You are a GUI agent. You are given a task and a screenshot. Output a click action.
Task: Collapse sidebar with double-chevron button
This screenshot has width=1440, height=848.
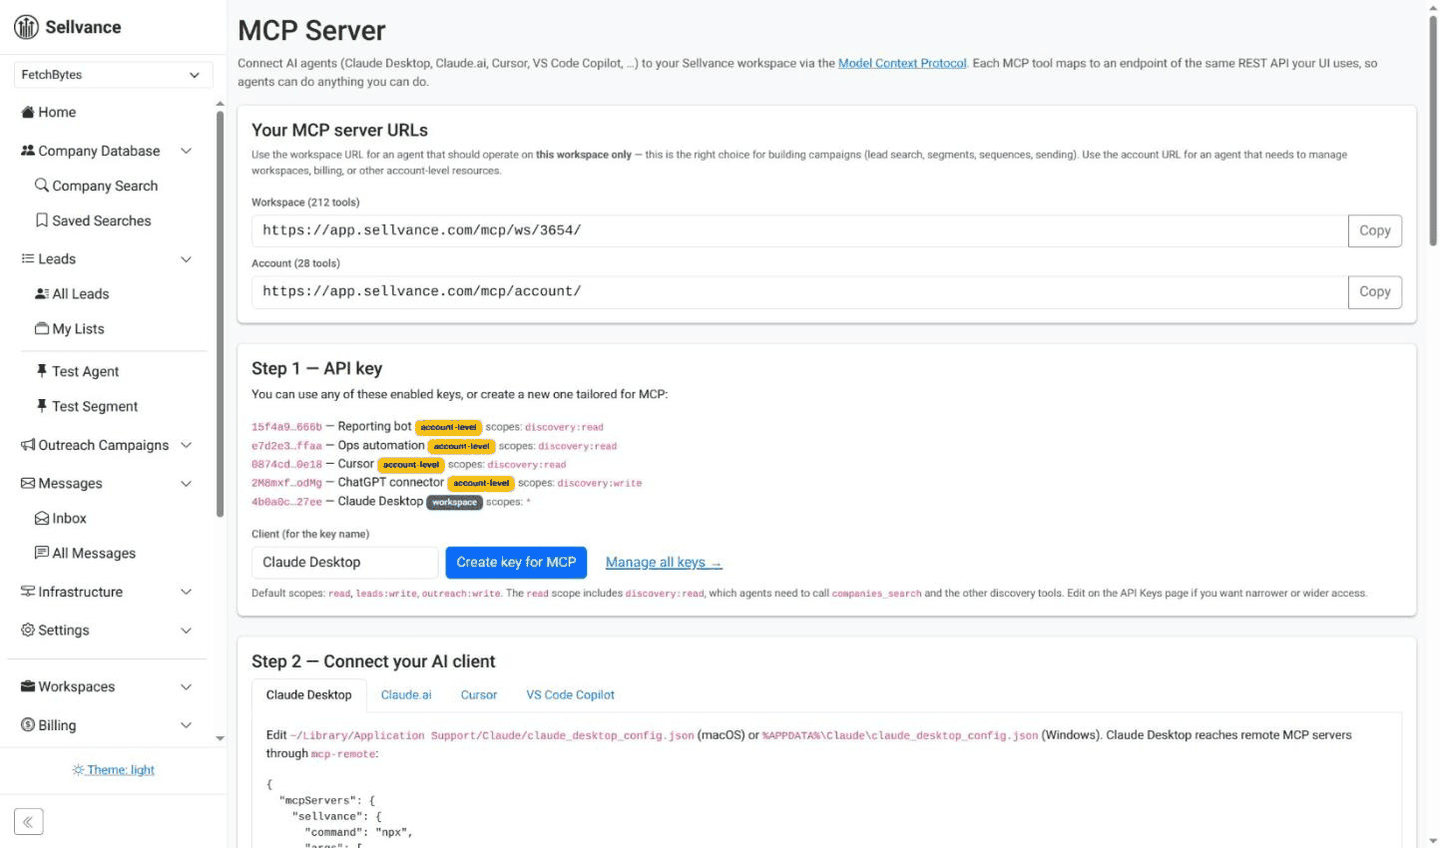click(28, 822)
